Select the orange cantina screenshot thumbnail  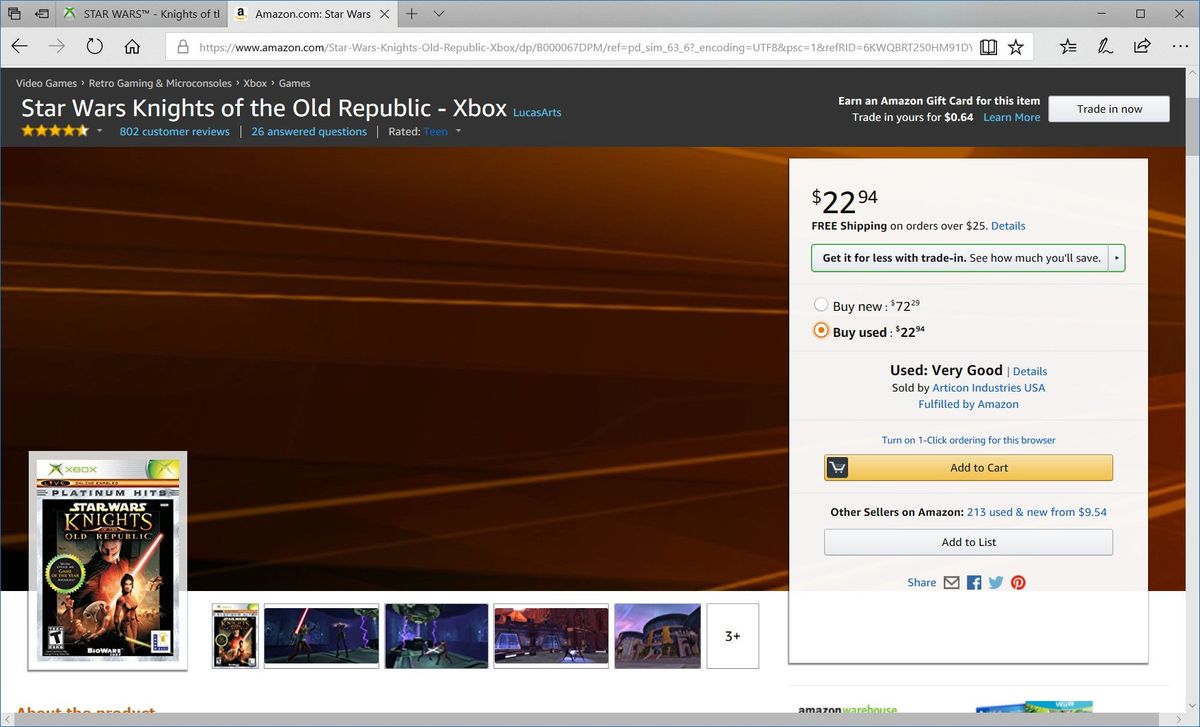pyautogui.click(x=551, y=636)
